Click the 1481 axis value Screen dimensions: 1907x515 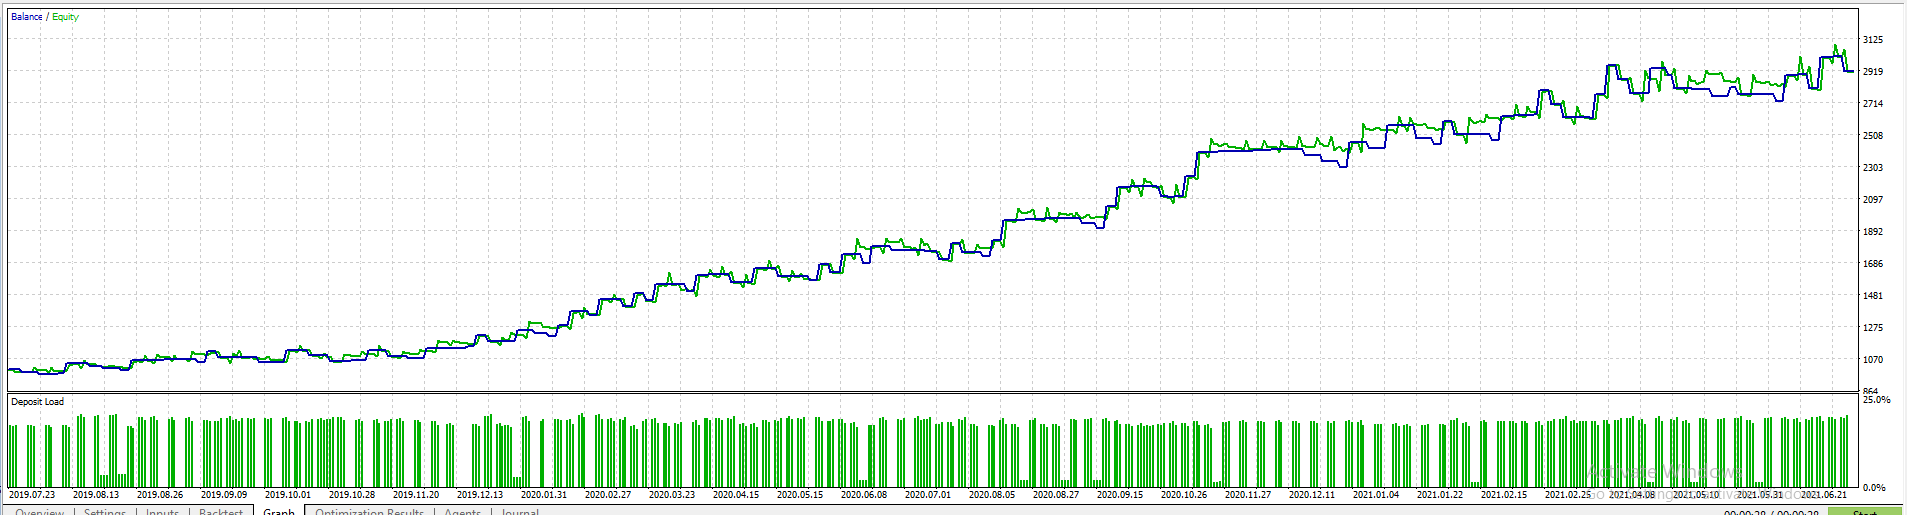1873,296
